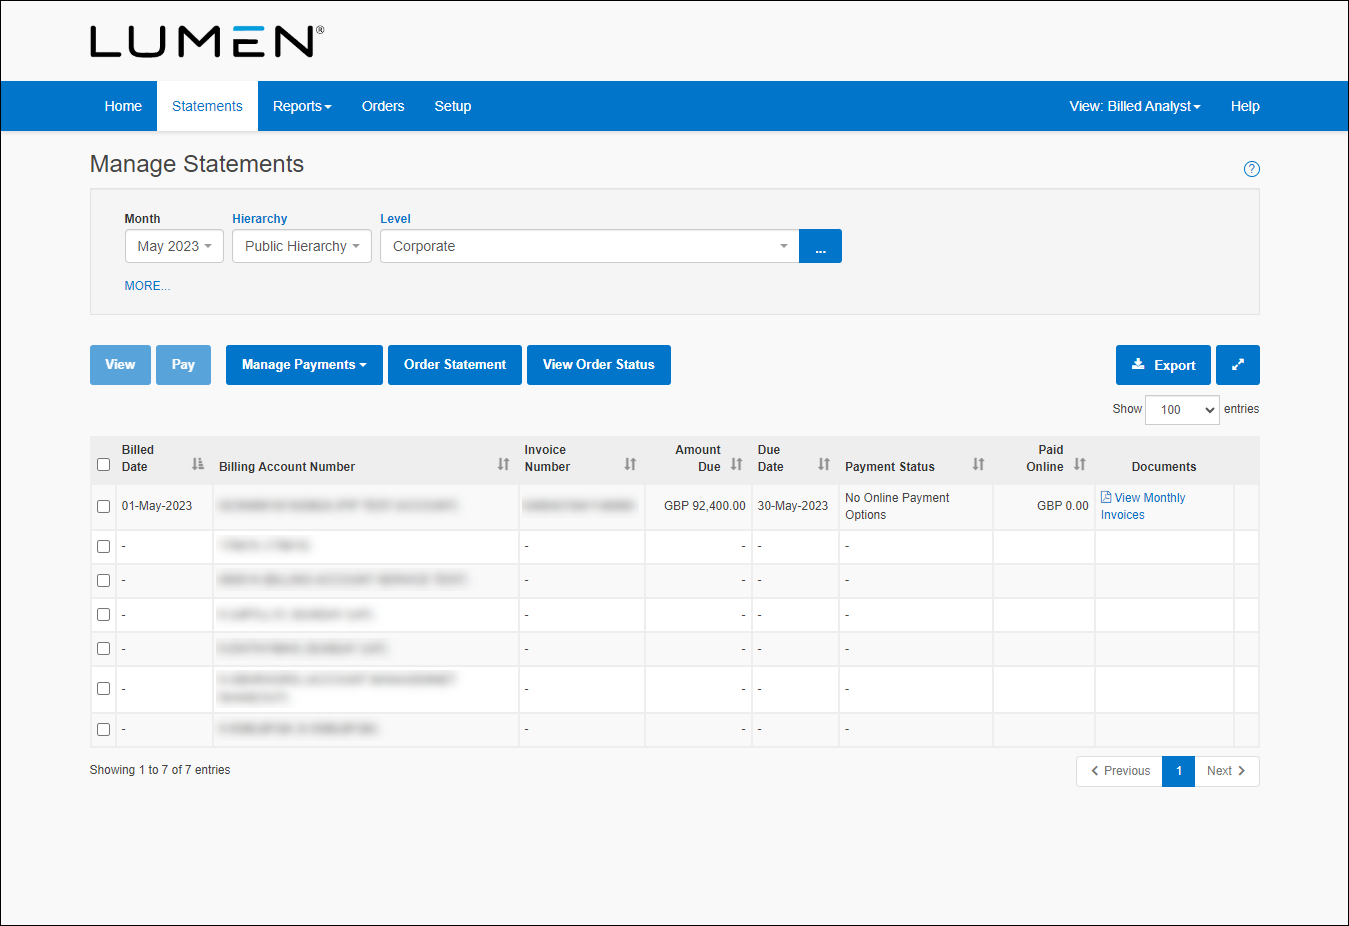The image size is (1349, 926).
Task: Open the Public Hierarchy dropdown
Action: coord(301,246)
